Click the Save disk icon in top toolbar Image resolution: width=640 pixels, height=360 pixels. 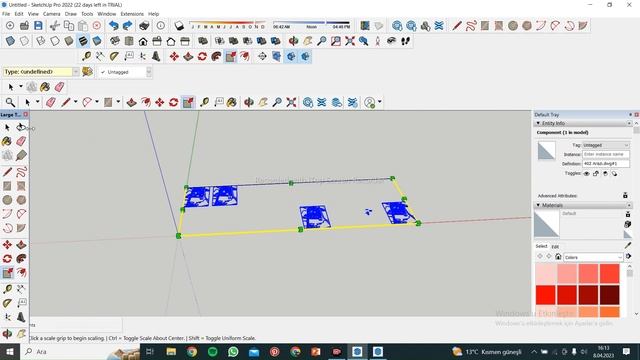coord(38,26)
